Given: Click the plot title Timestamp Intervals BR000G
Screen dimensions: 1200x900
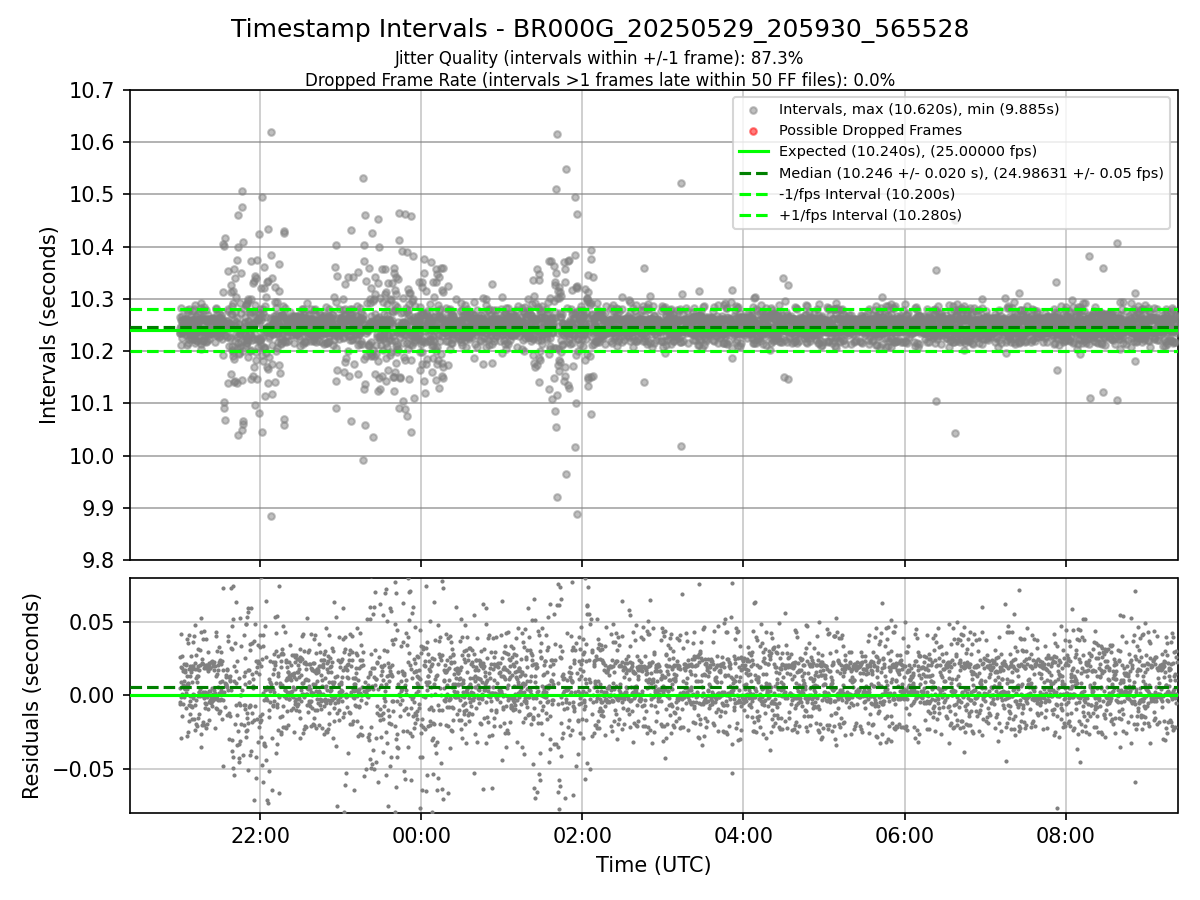Looking at the screenshot, I should coord(600,29).
